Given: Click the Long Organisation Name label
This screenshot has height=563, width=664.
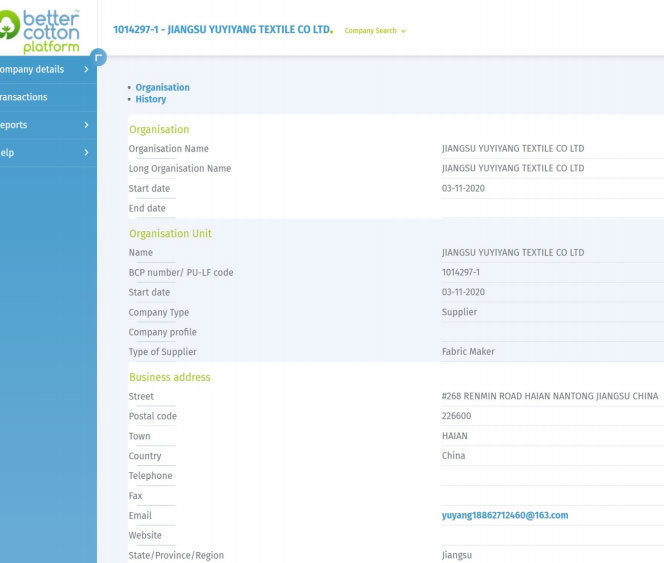Looking at the screenshot, I should click(x=180, y=168).
